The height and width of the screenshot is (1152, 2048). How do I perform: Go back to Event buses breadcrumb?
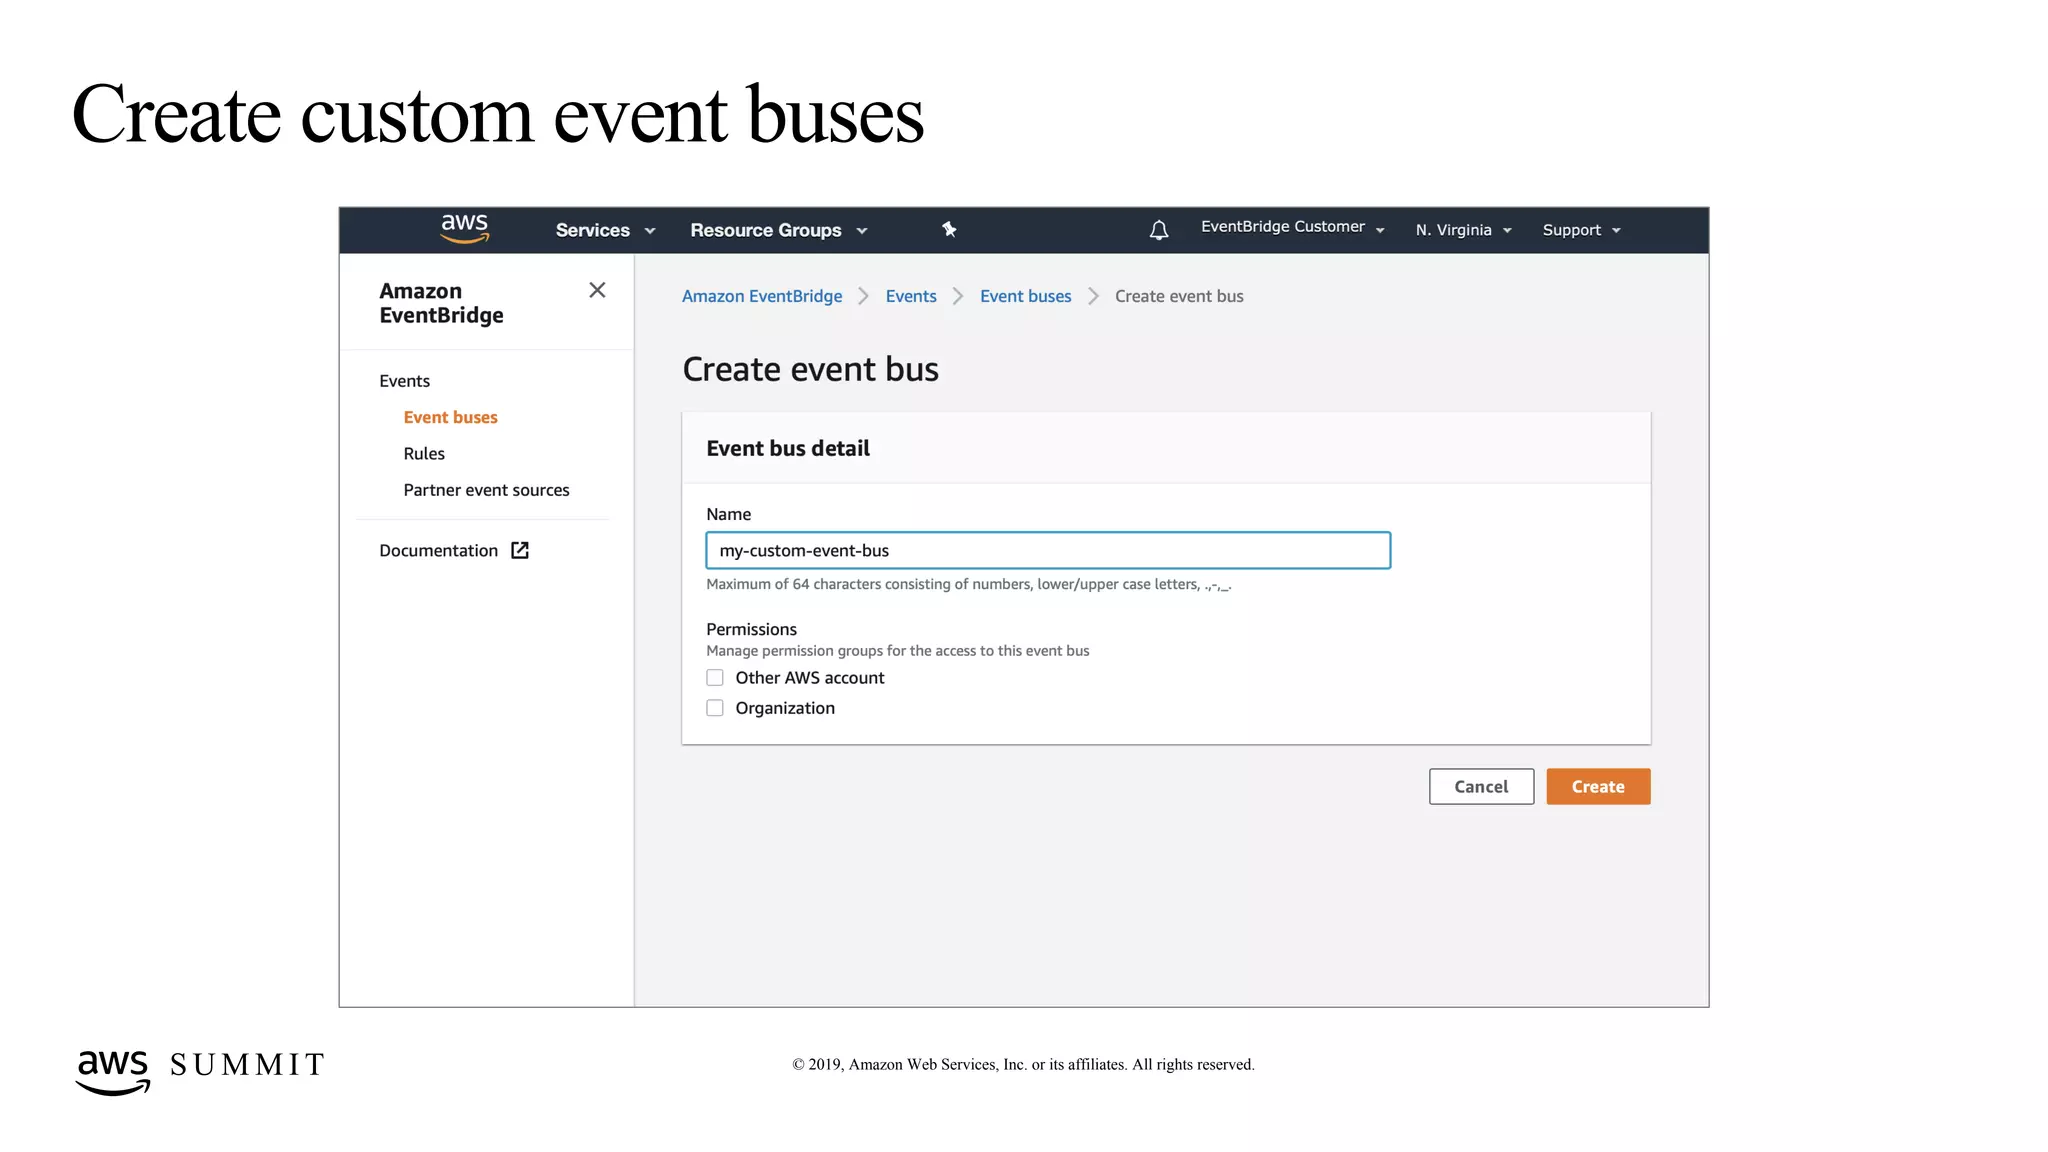tap(1025, 296)
